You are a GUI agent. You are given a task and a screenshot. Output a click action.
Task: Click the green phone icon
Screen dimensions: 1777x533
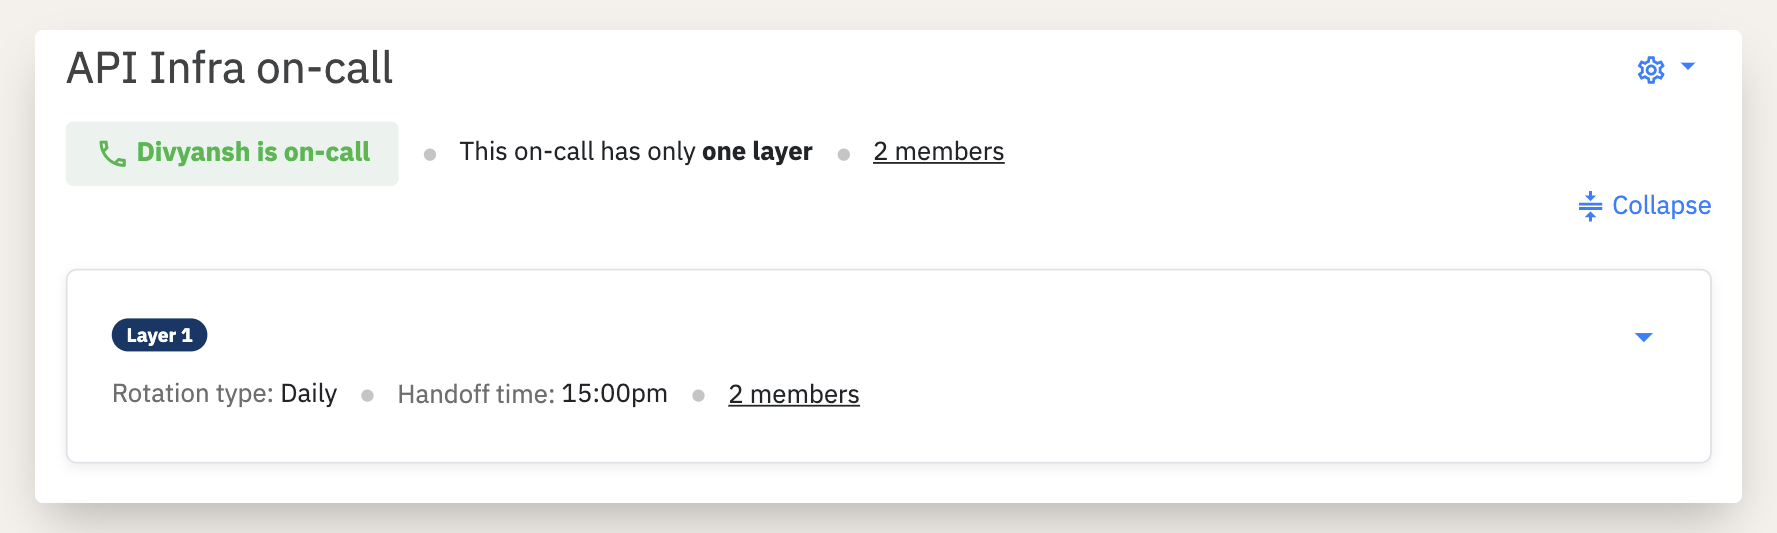(x=112, y=153)
